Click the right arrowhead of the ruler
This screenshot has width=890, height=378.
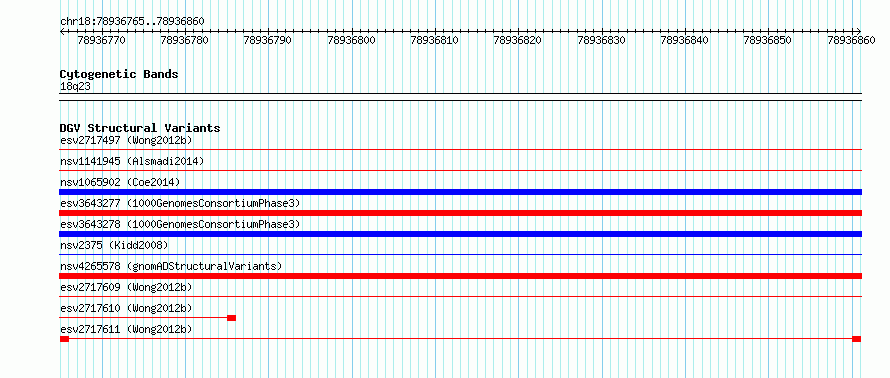[858, 31]
